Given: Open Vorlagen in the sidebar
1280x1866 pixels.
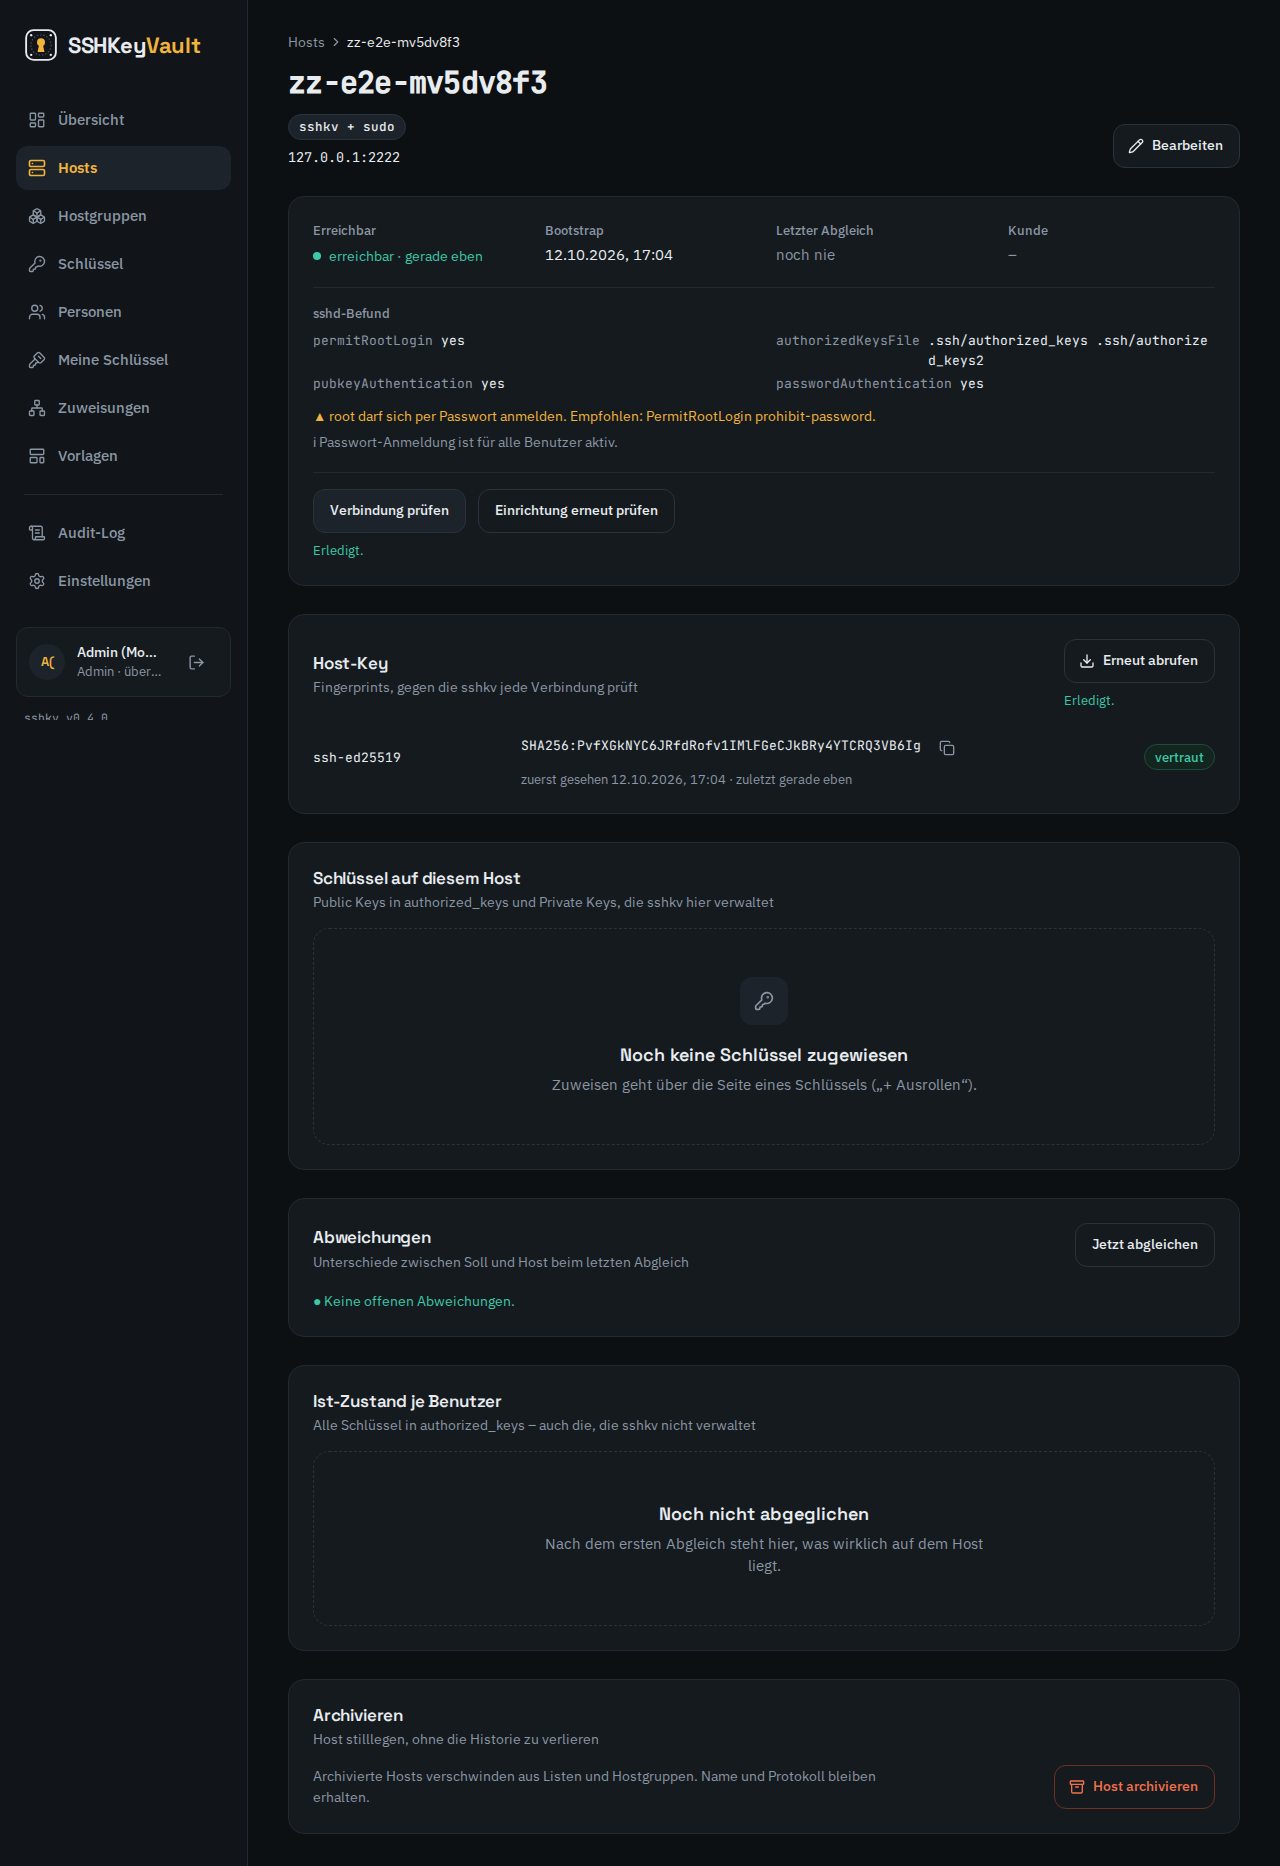Looking at the screenshot, I should [123, 456].
